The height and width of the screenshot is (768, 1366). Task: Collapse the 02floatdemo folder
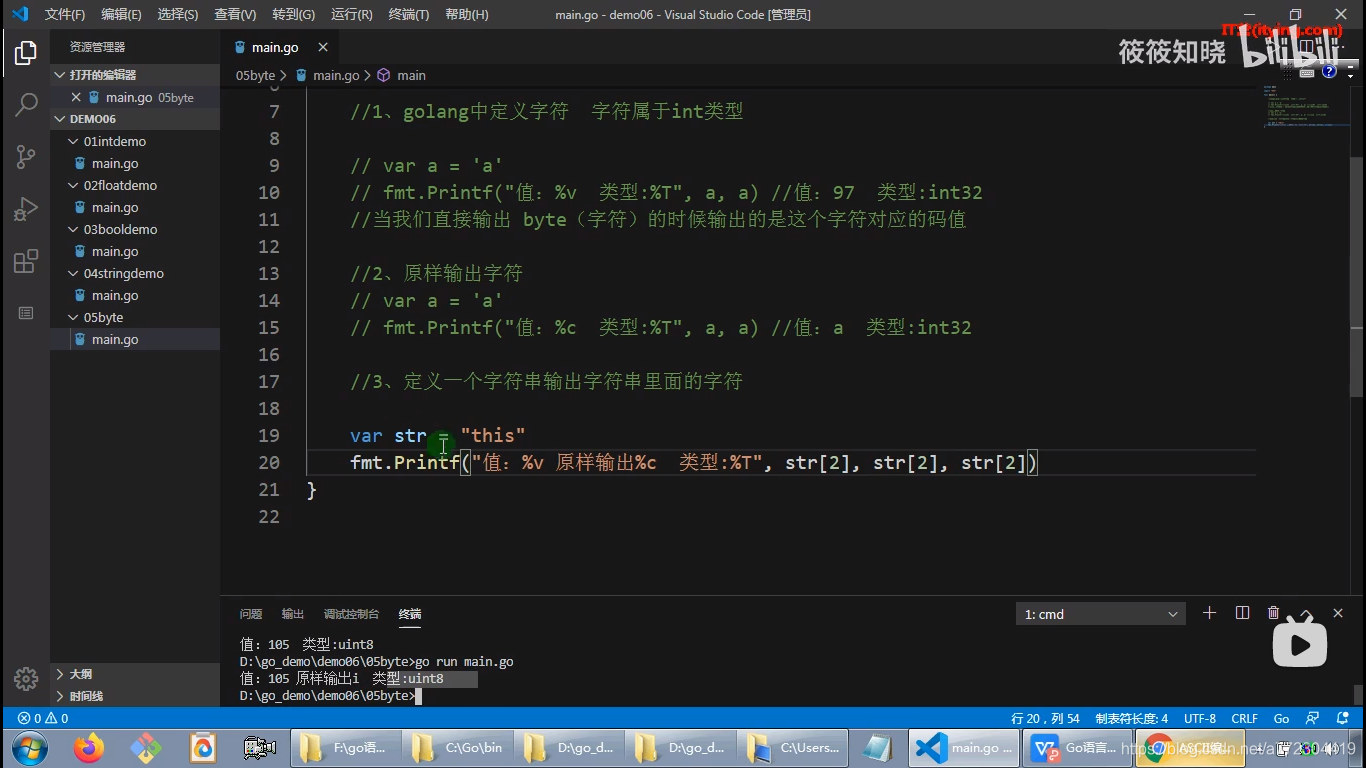point(135,185)
